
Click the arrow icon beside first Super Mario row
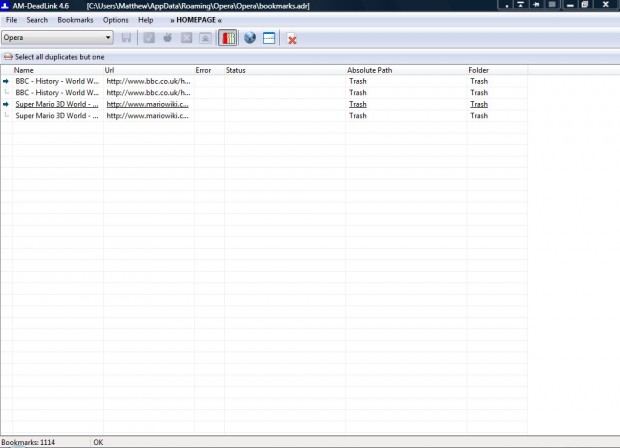tap(6, 104)
